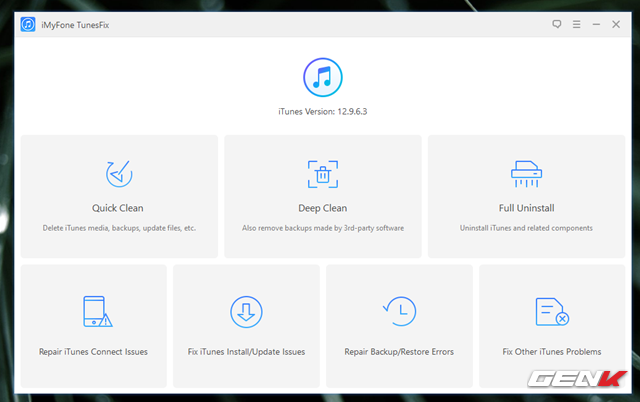Click the Full Uninstall shredder icon

point(527,174)
